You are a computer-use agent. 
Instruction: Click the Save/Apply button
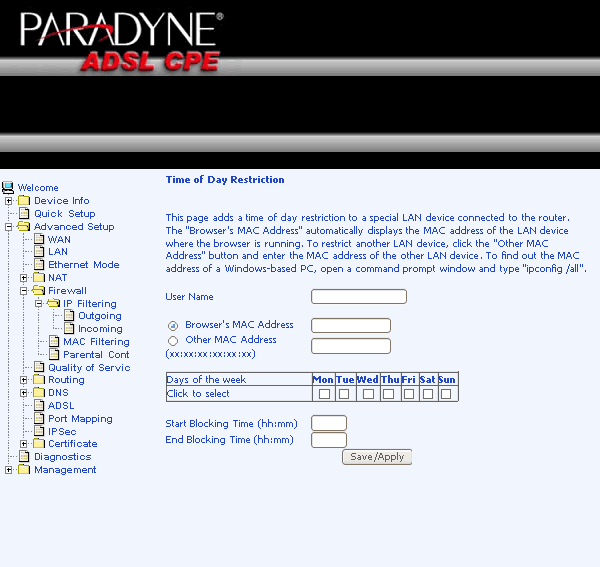[x=377, y=457]
